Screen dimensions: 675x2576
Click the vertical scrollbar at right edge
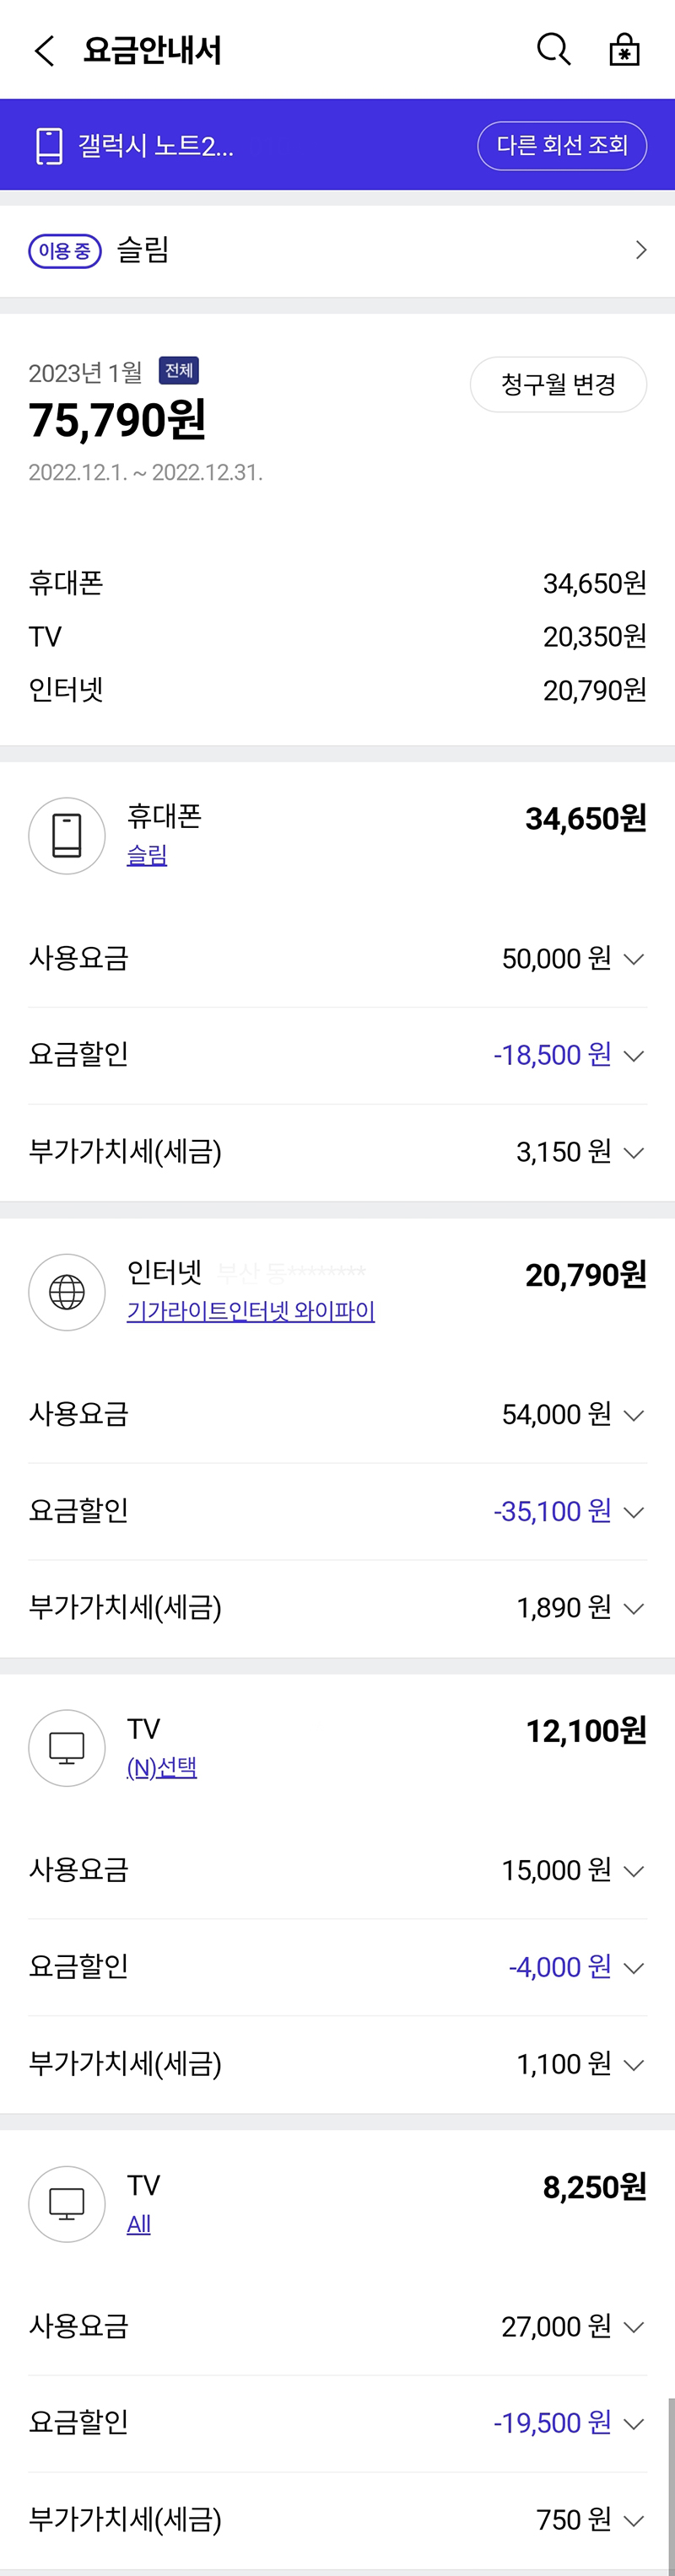(671, 2480)
